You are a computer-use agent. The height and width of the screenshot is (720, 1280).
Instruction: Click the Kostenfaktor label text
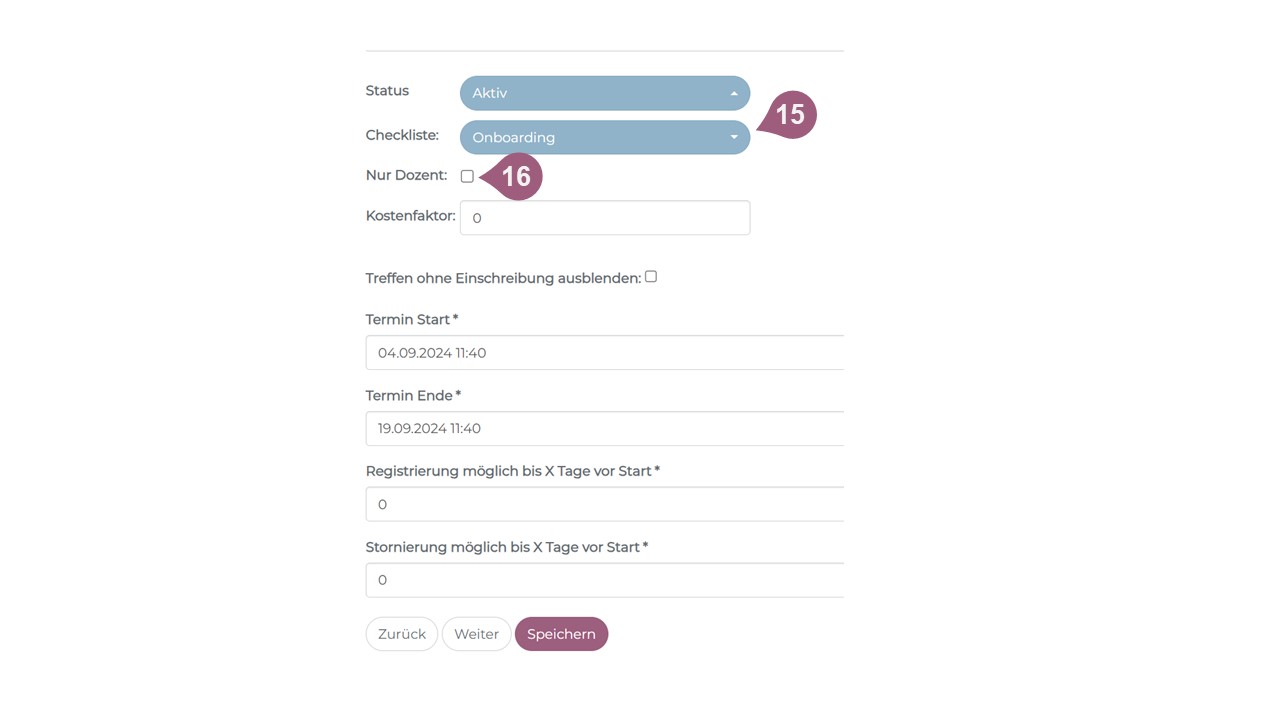pos(410,215)
